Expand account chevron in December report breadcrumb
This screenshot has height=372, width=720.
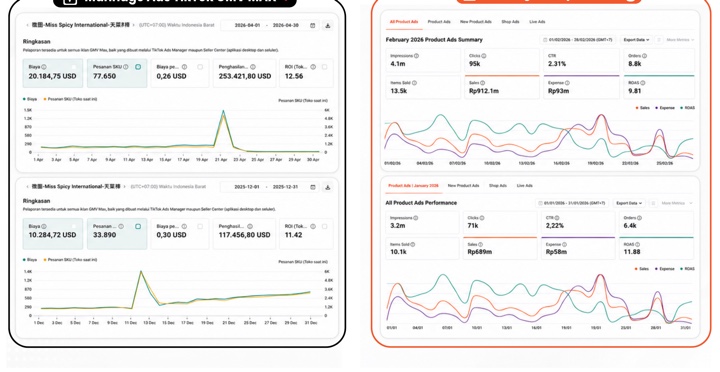(x=124, y=187)
